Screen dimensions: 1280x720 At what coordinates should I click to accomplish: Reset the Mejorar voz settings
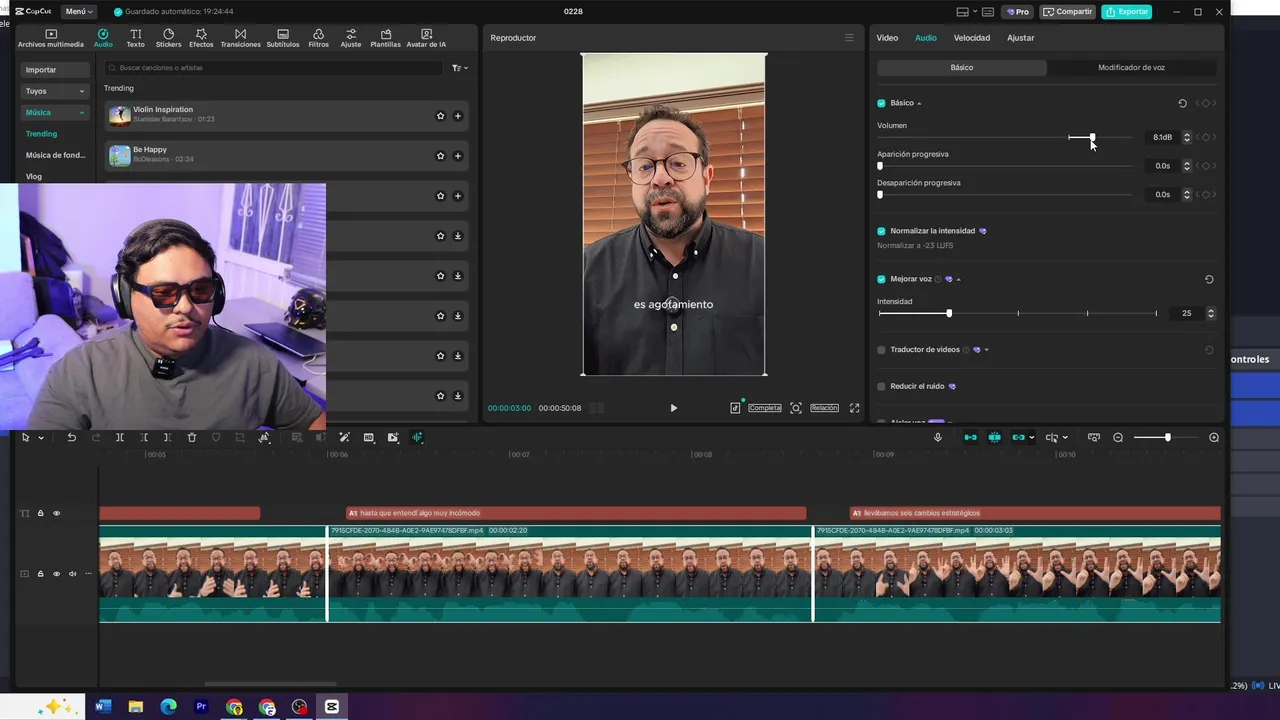click(1209, 279)
